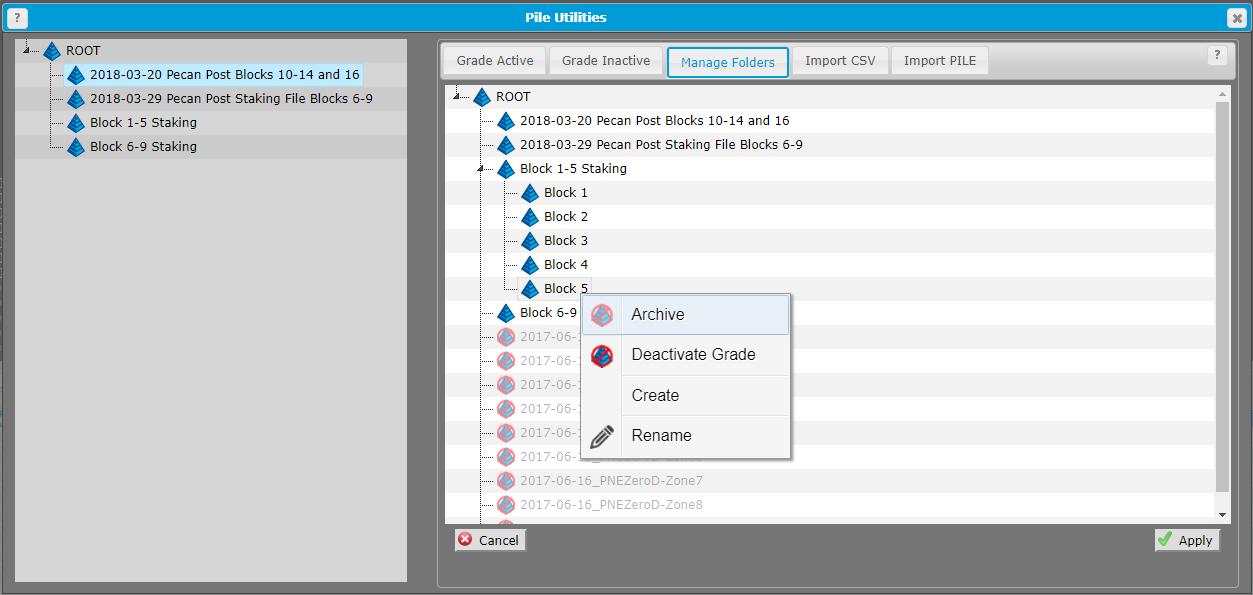Click the red Deactivate Grade icon

tap(601, 354)
